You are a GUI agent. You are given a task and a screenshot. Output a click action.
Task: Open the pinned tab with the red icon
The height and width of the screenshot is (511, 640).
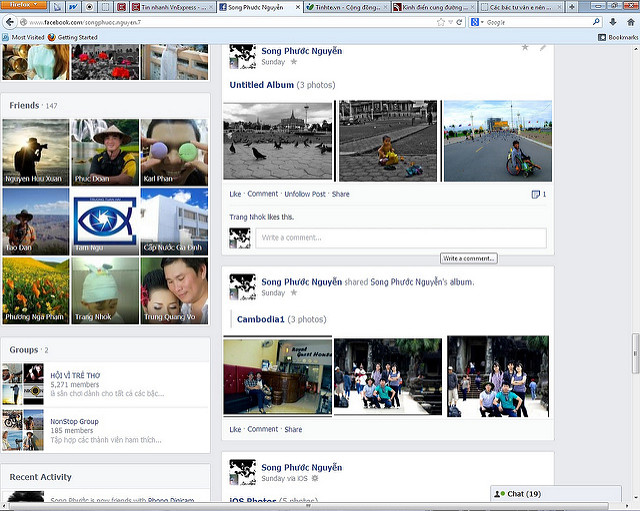(x=121, y=7)
